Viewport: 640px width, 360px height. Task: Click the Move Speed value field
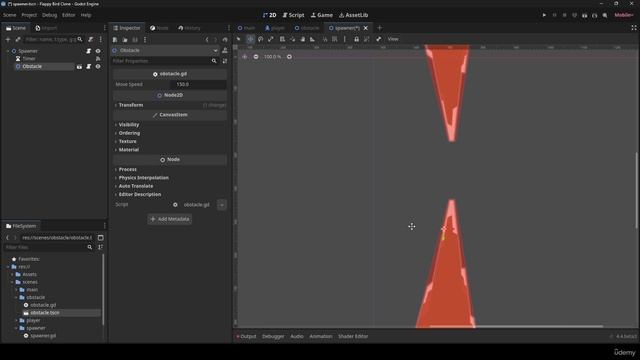pos(198,84)
